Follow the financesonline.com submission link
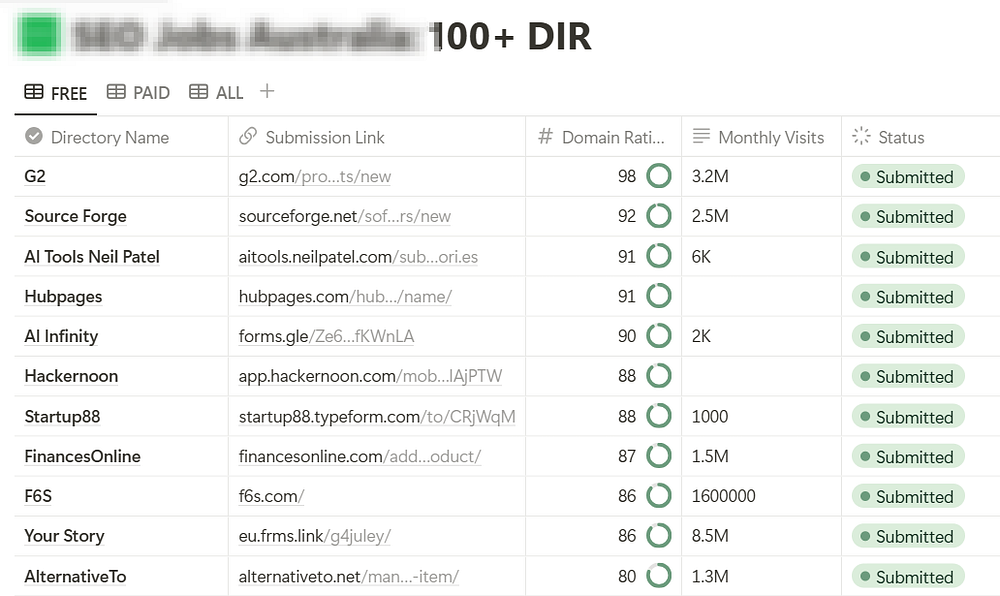1000x596 pixels. pos(360,456)
